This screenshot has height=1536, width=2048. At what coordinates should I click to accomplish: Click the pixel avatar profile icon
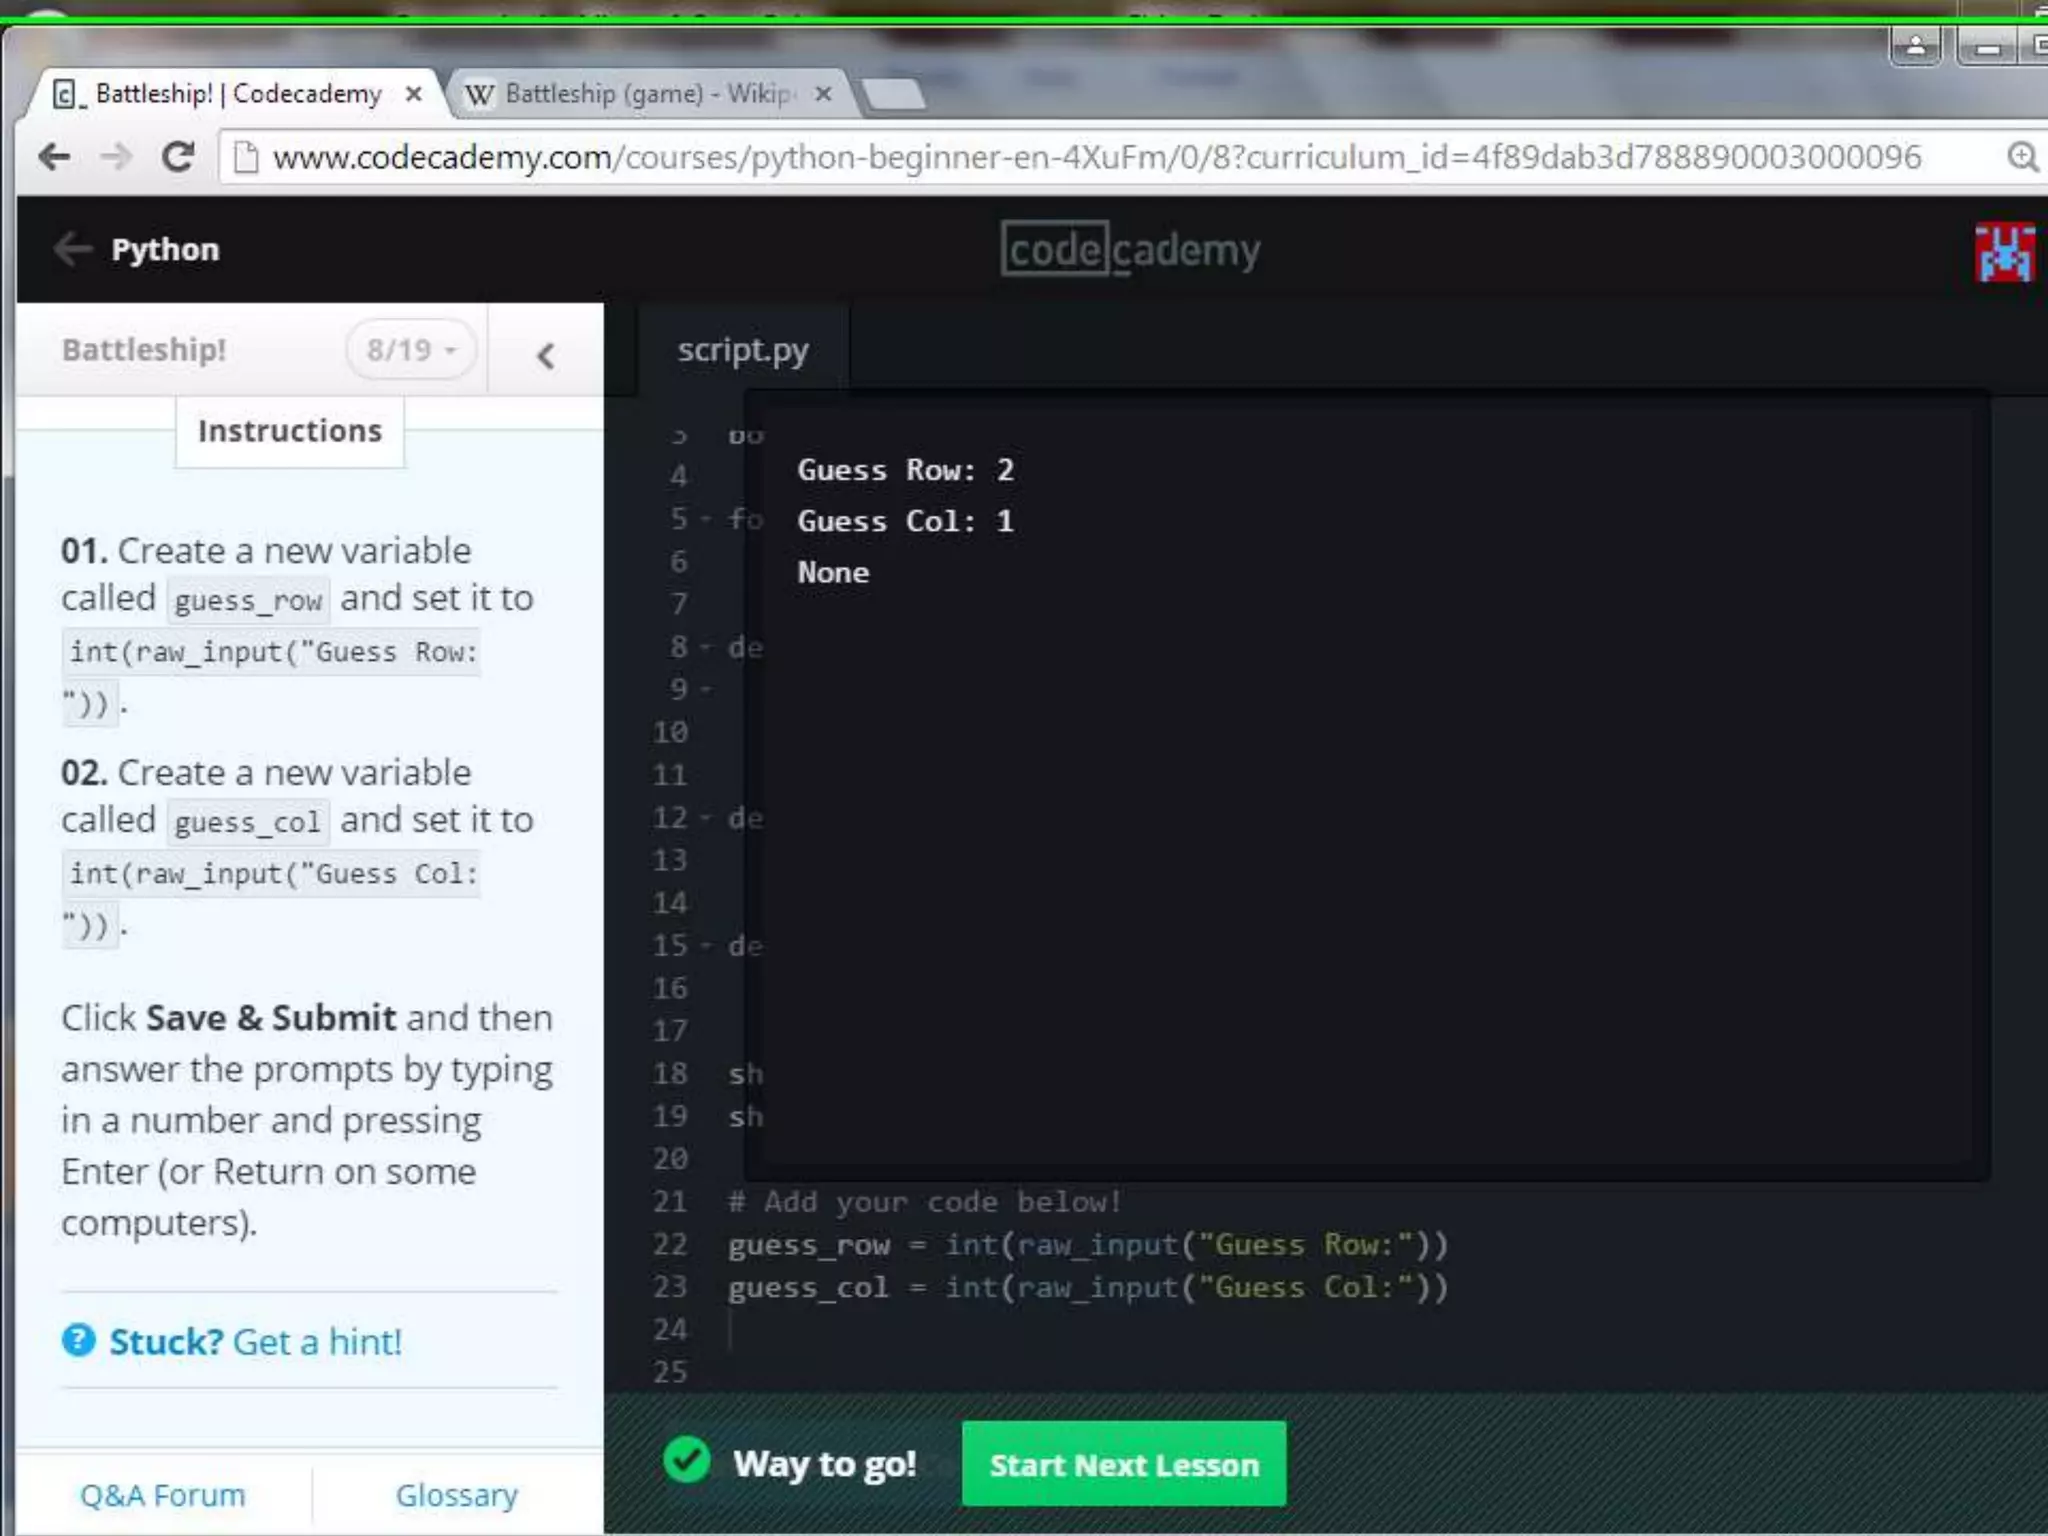point(2004,252)
